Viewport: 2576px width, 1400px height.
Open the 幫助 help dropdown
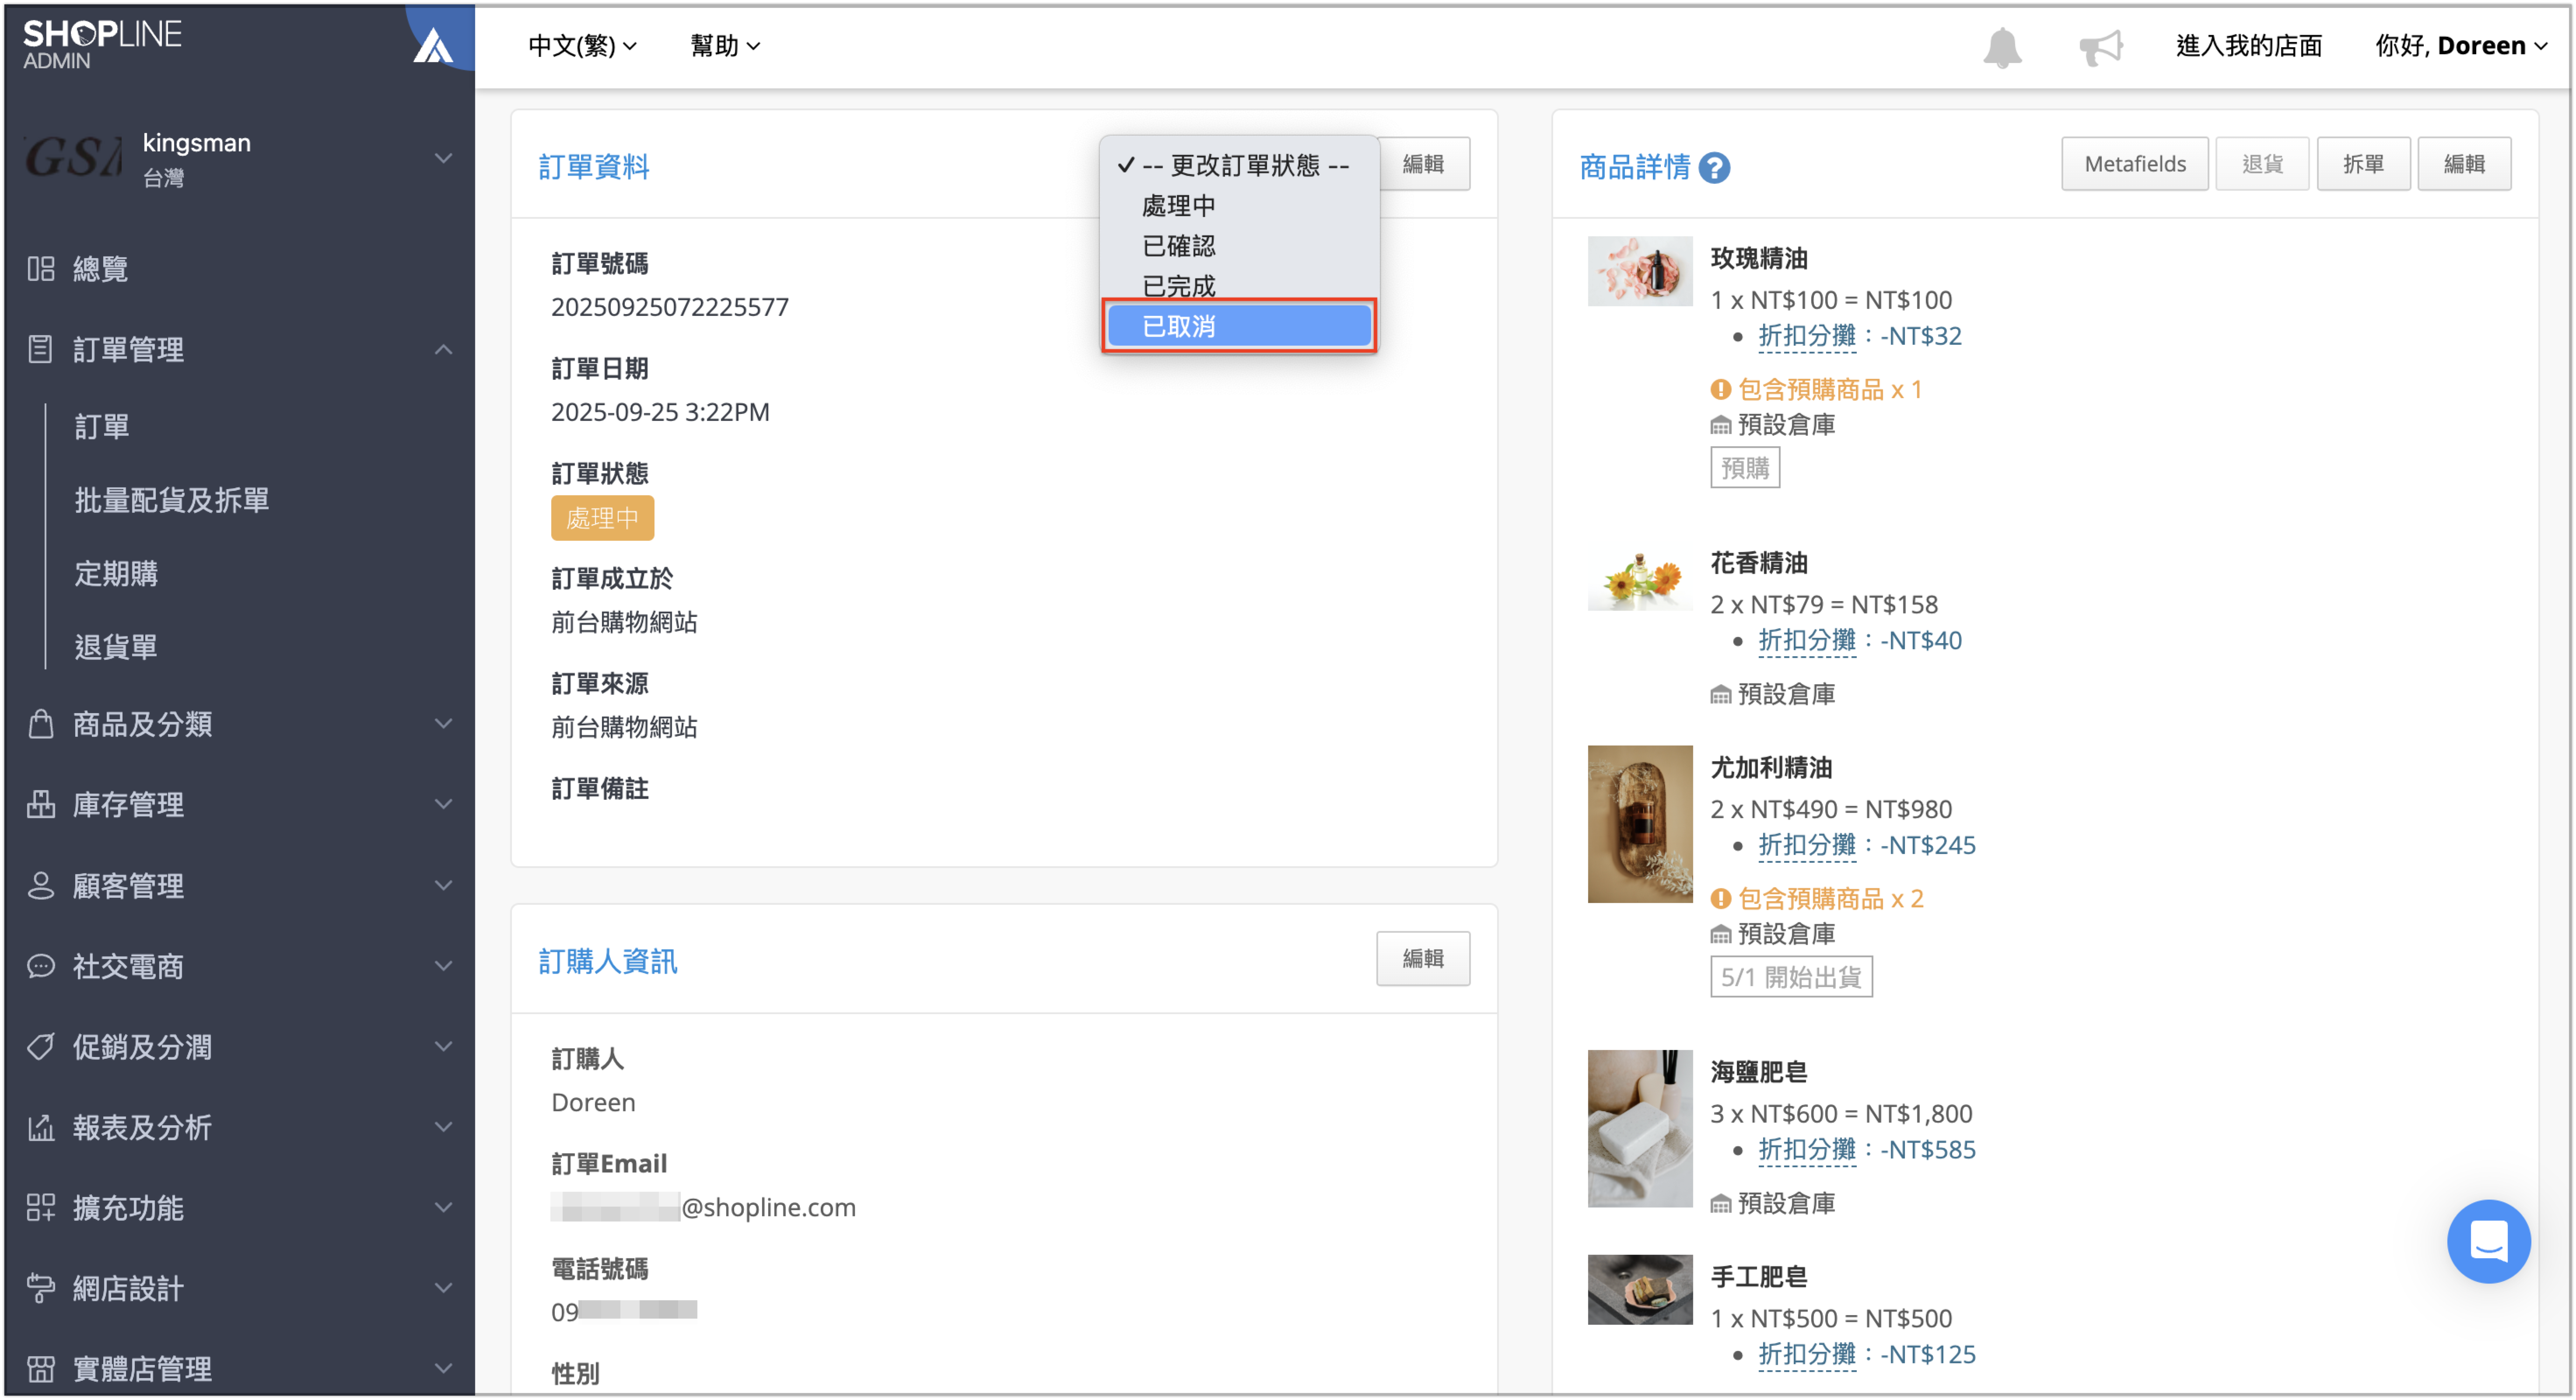[725, 46]
